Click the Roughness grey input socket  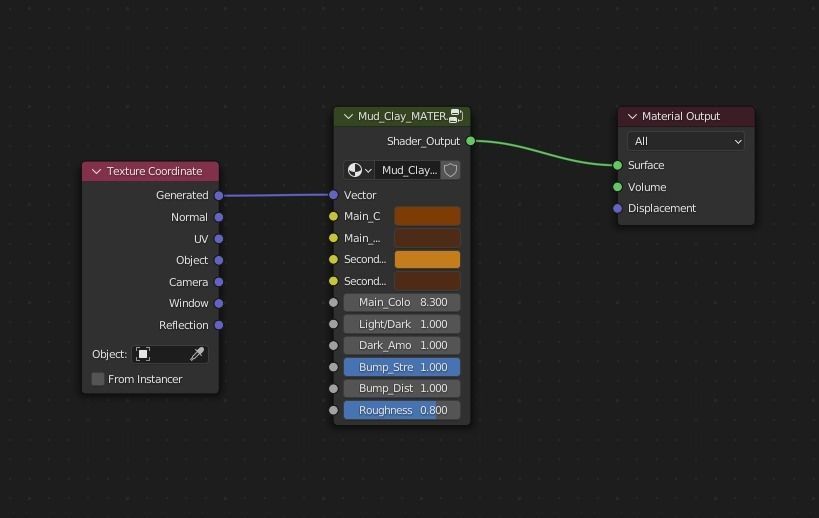333,410
